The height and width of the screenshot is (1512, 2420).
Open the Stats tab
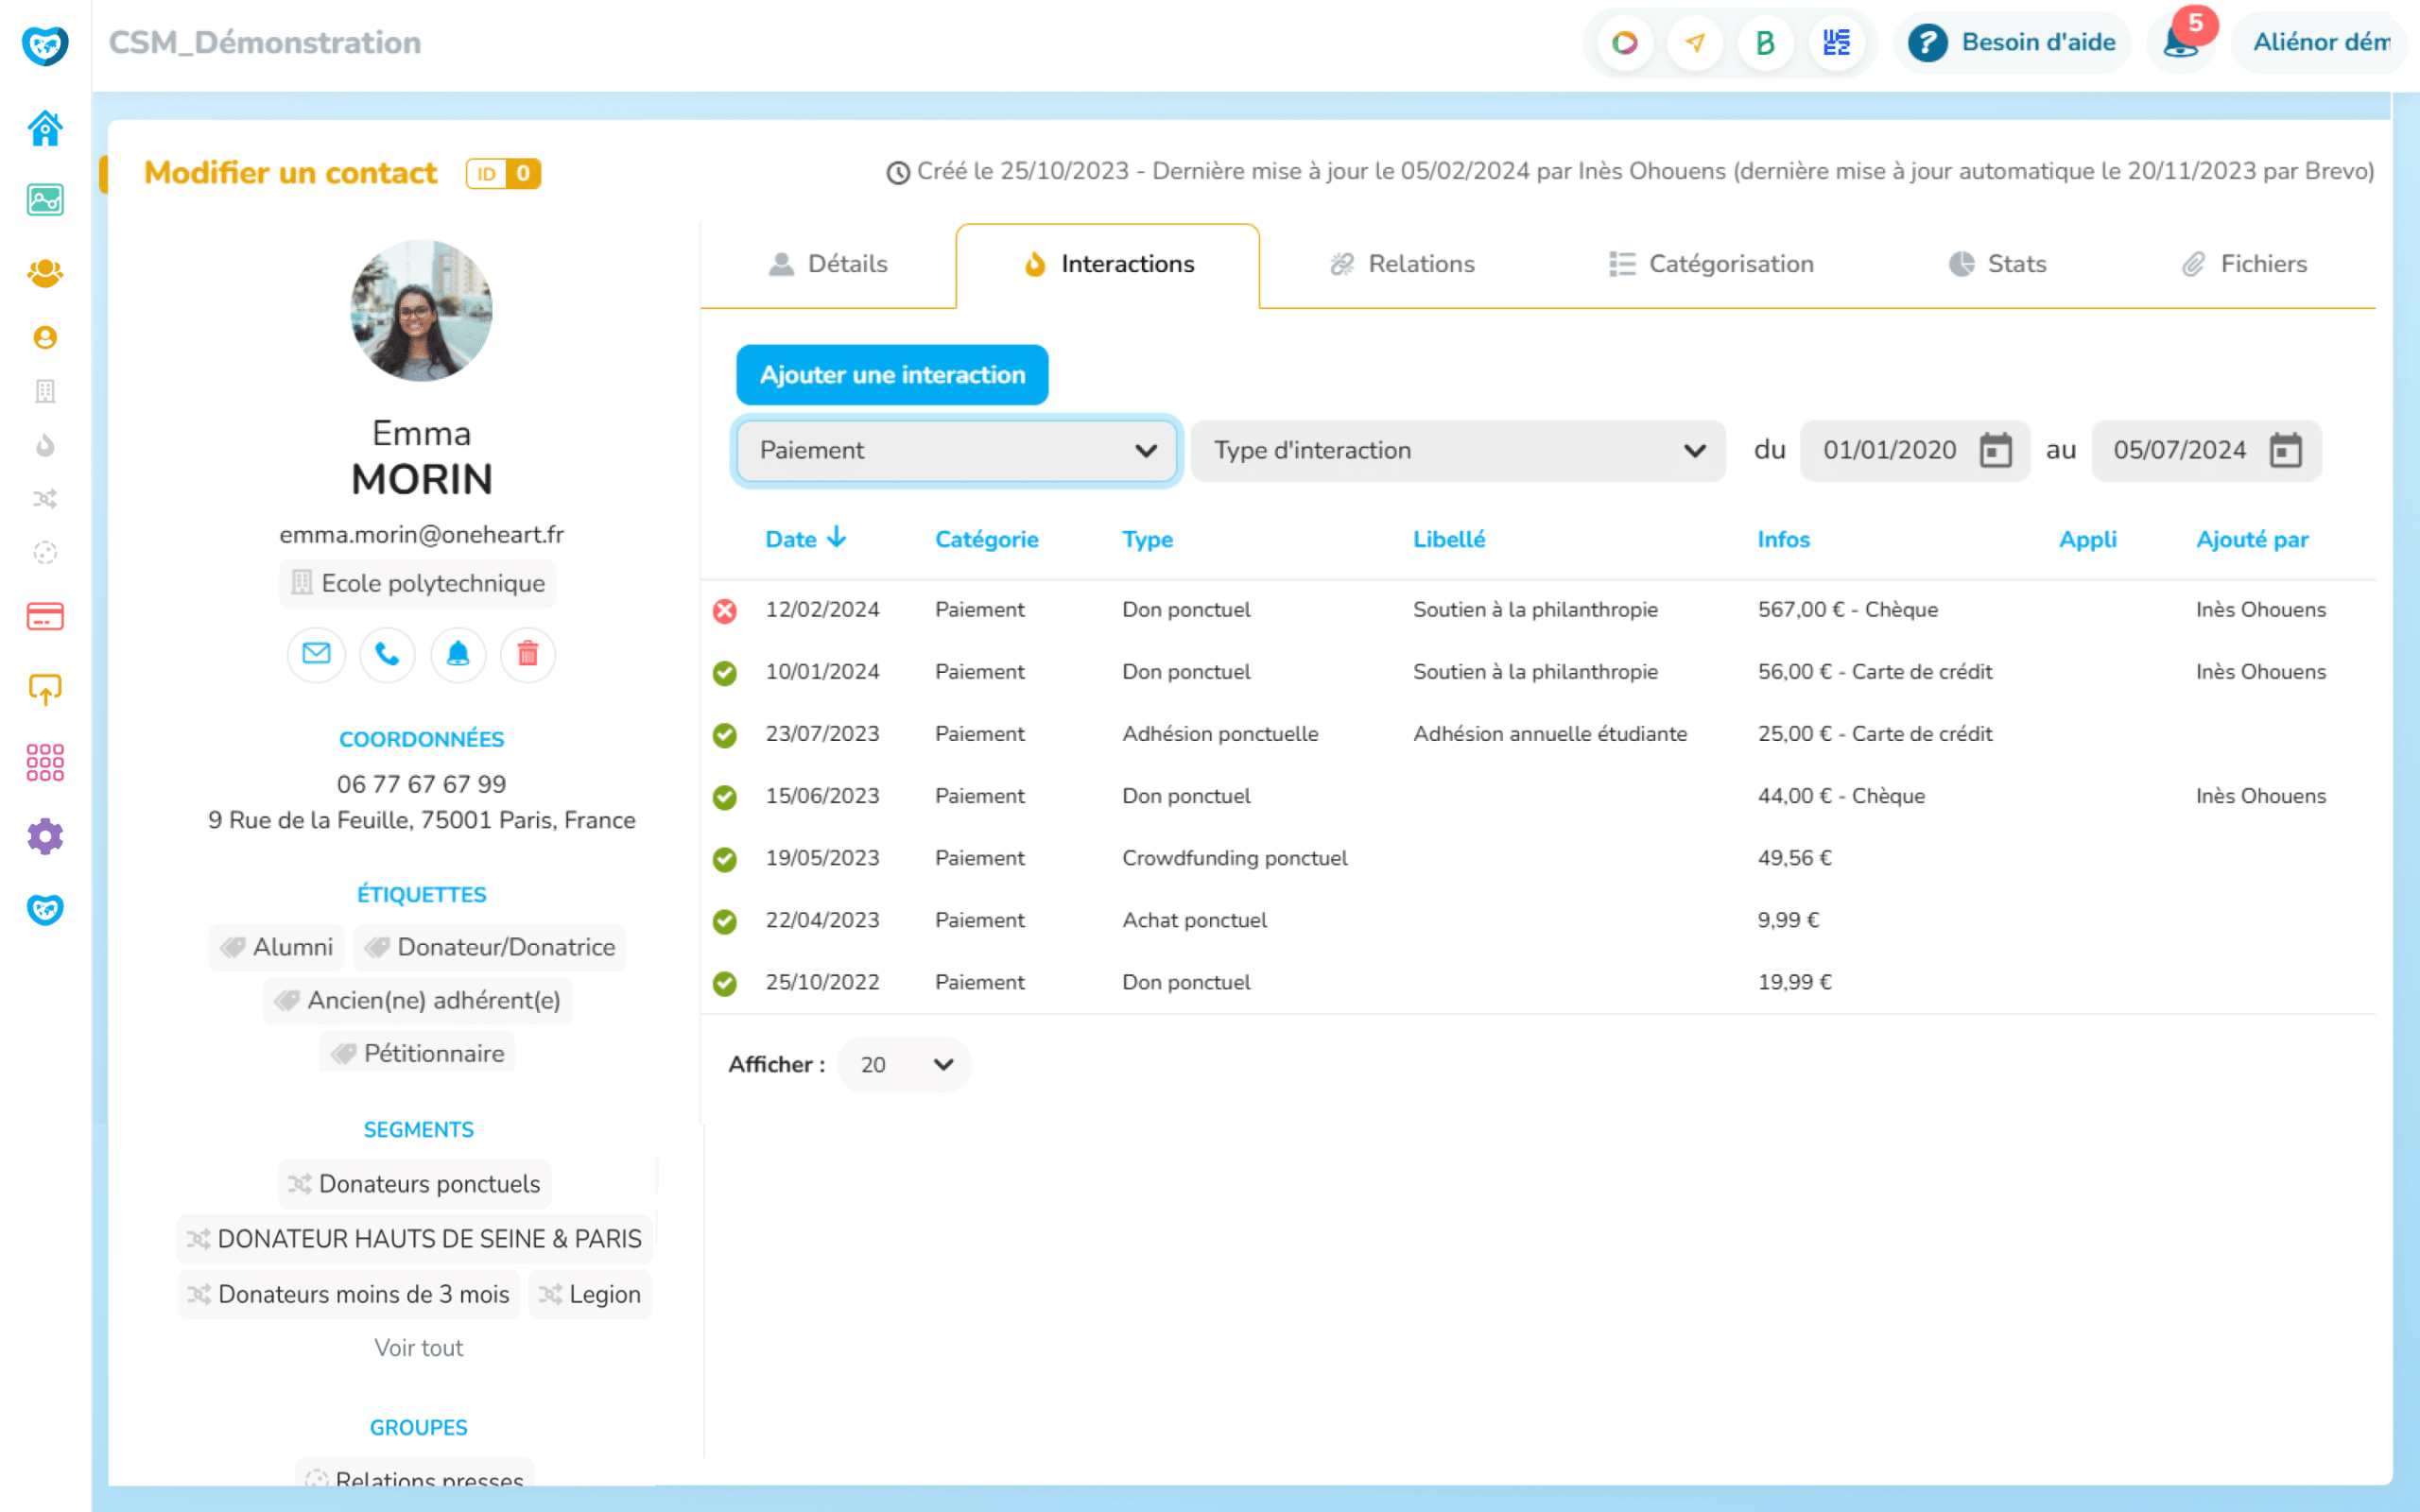coord(1998,264)
